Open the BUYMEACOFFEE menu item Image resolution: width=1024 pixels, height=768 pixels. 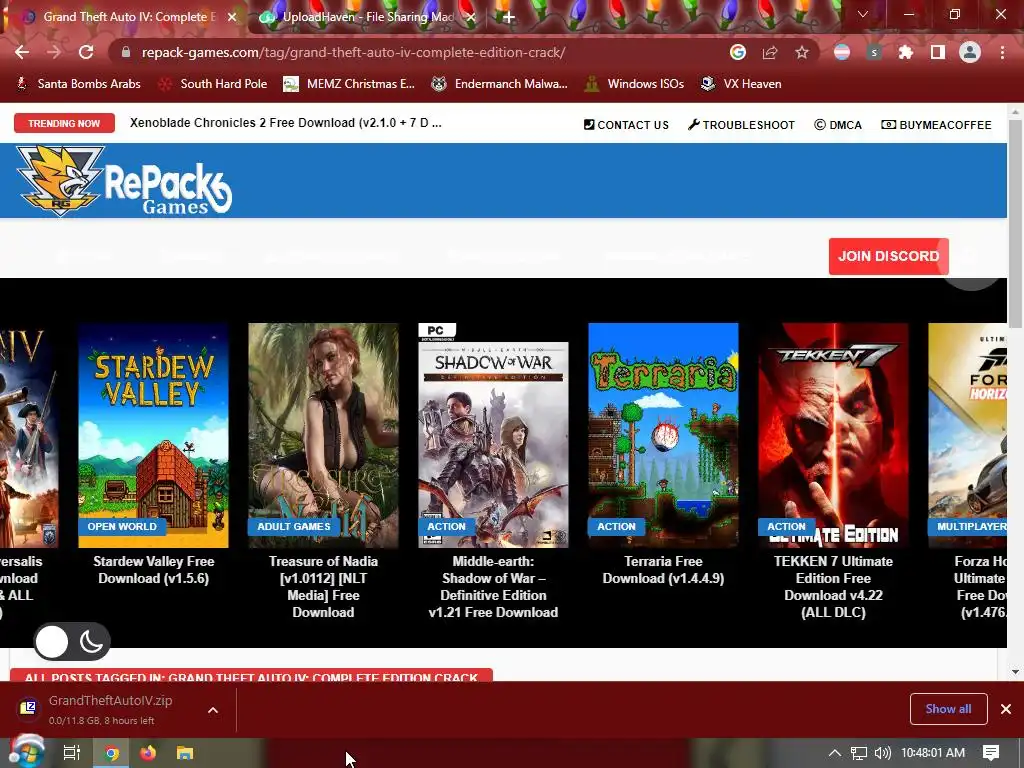tap(936, 125)
